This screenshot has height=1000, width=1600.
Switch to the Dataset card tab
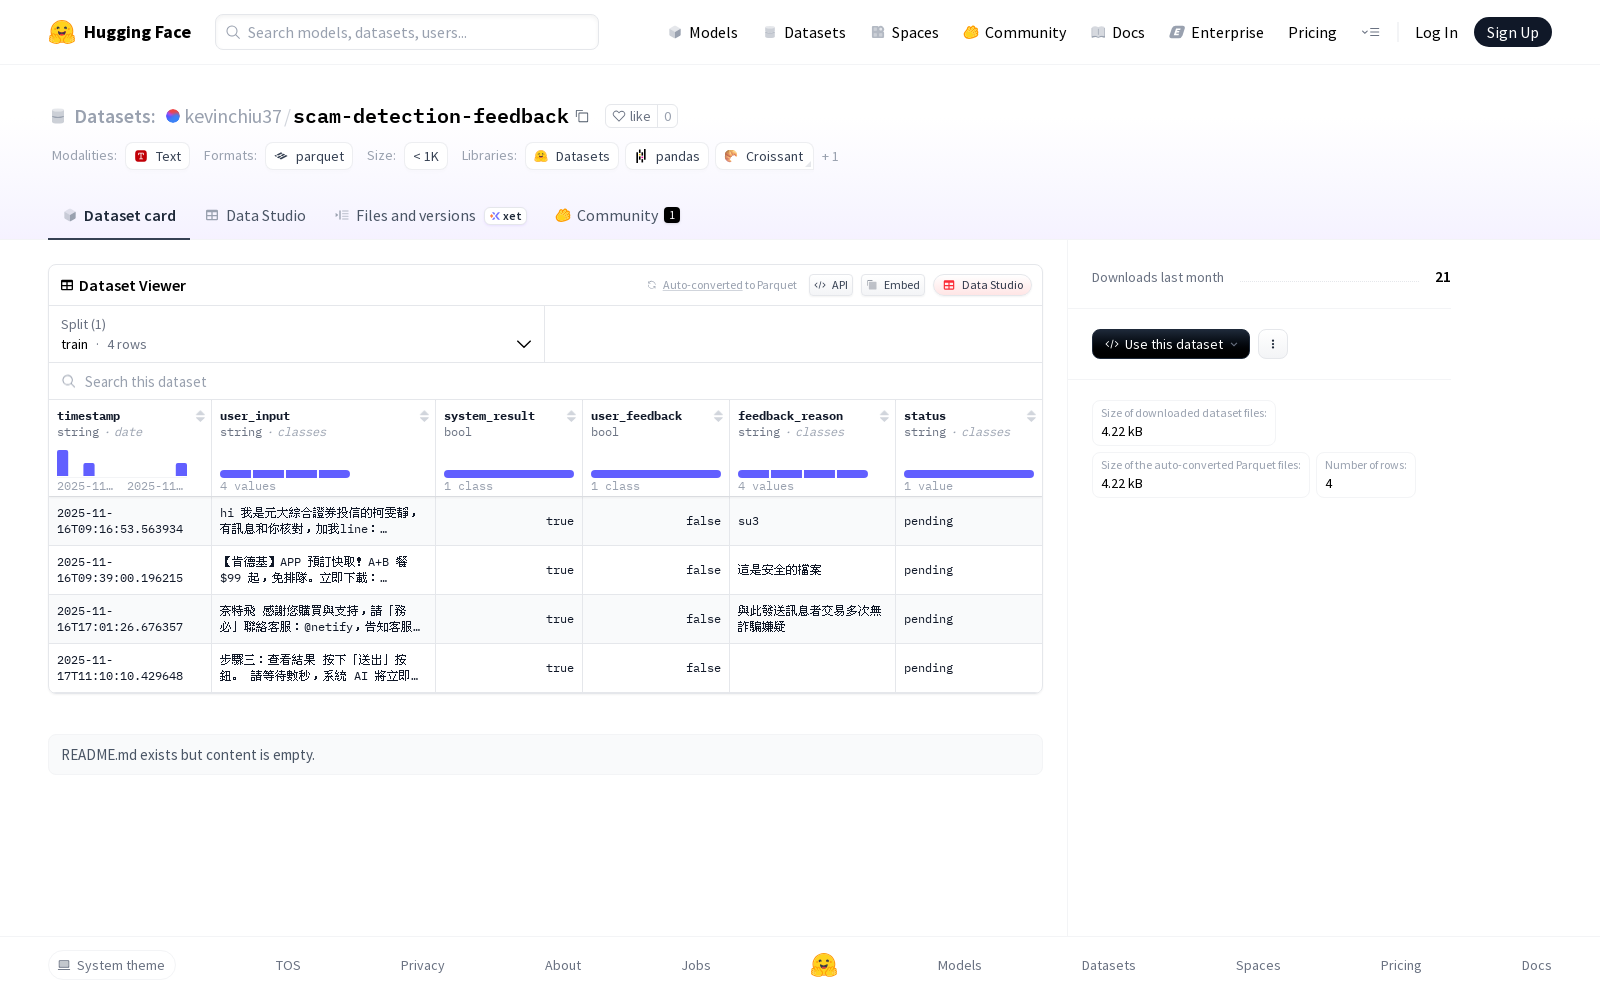tap(119, 216)
